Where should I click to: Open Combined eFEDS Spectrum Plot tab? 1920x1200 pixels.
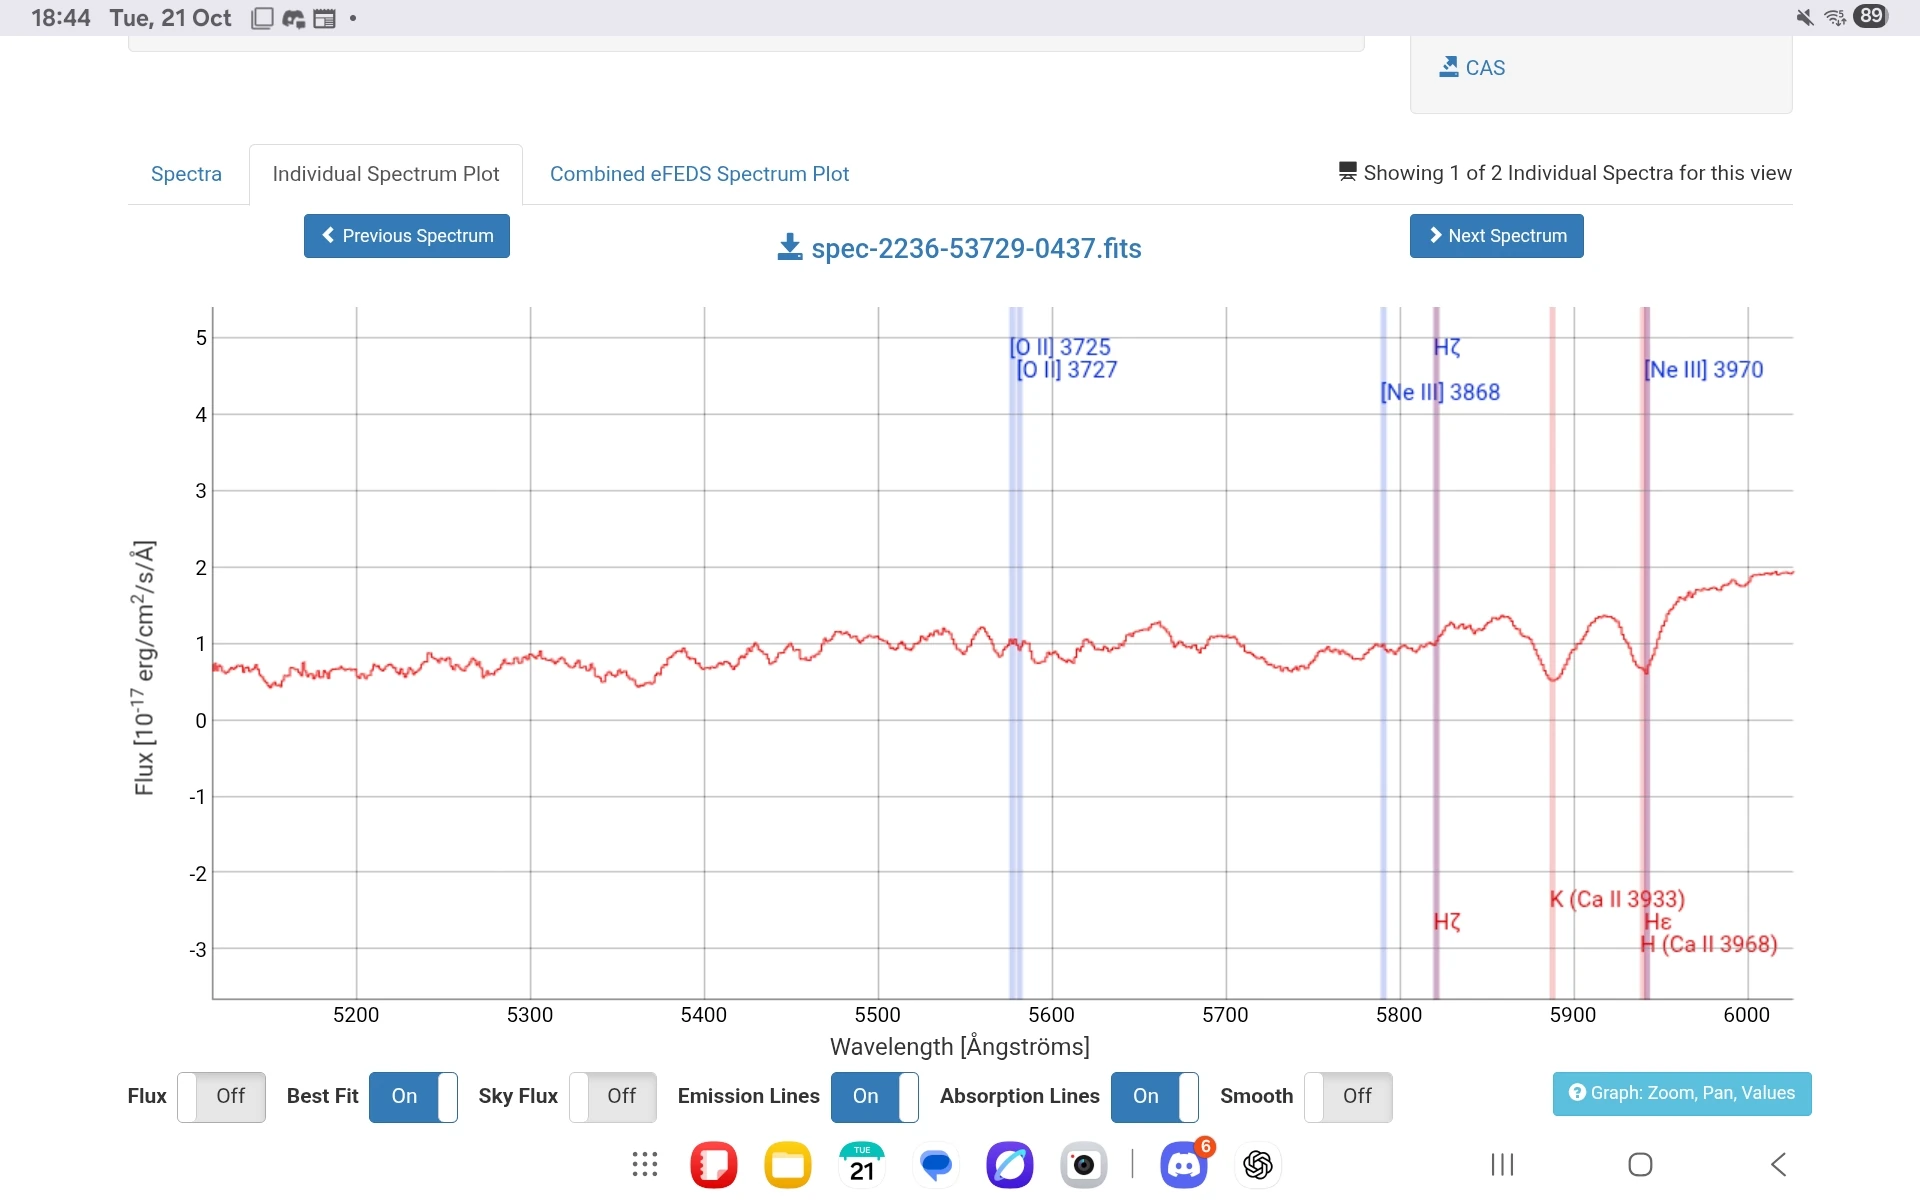pos(699,174)
